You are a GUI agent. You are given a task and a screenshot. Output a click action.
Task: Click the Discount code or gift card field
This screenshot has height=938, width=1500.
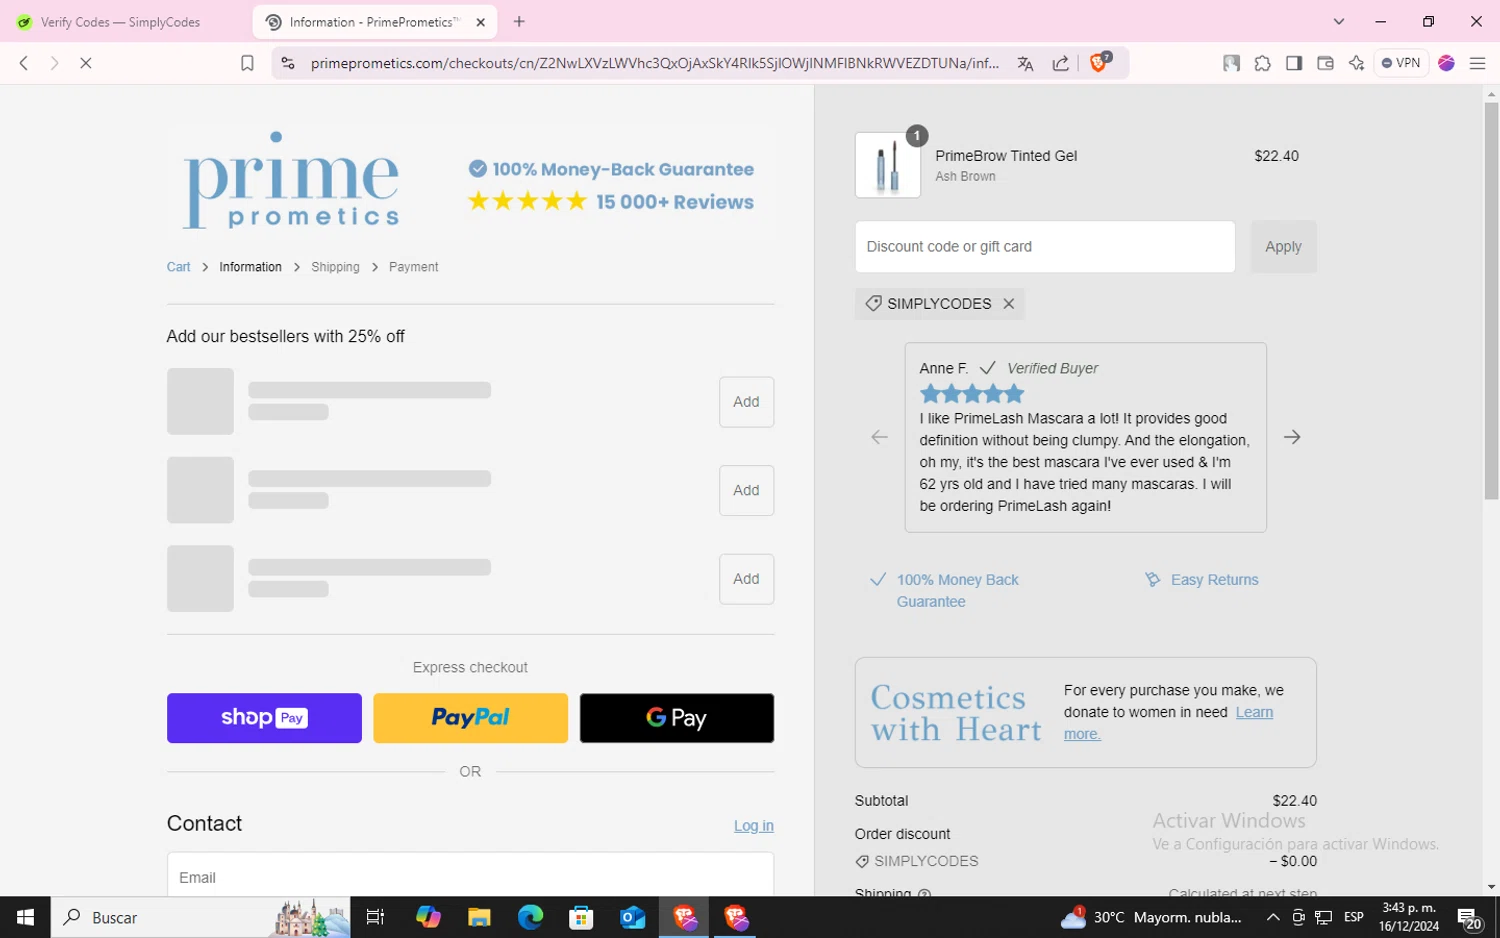click(x=1045, y=247)
